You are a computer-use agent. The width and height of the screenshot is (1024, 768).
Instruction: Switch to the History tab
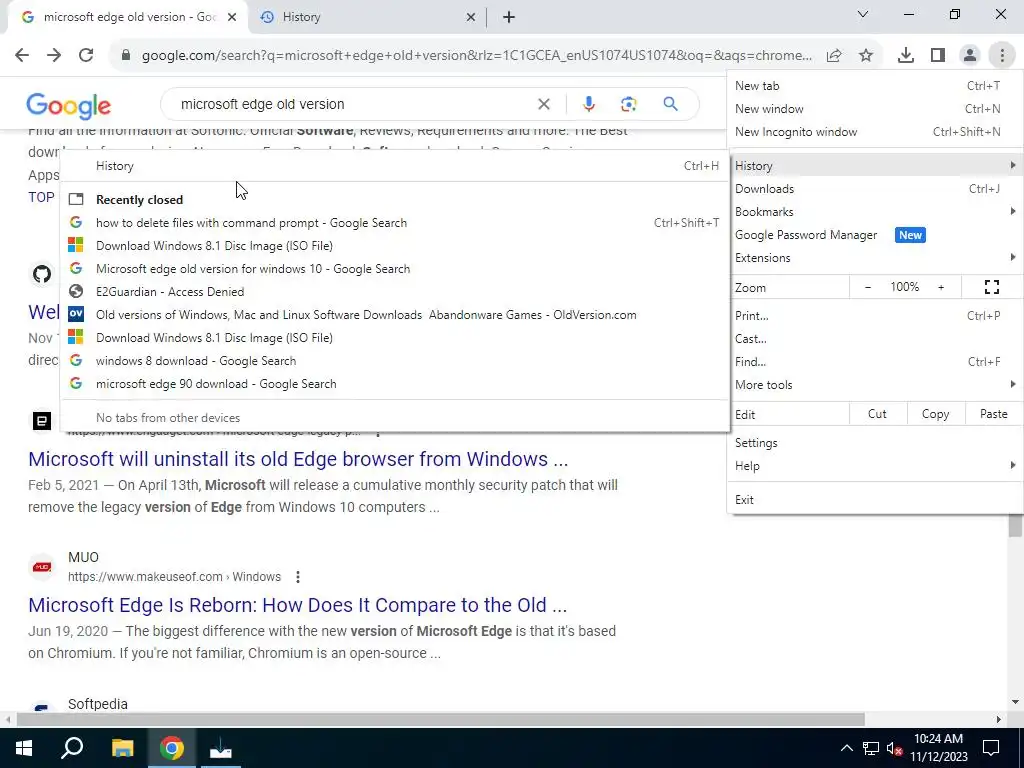click(x=369, y=17)
